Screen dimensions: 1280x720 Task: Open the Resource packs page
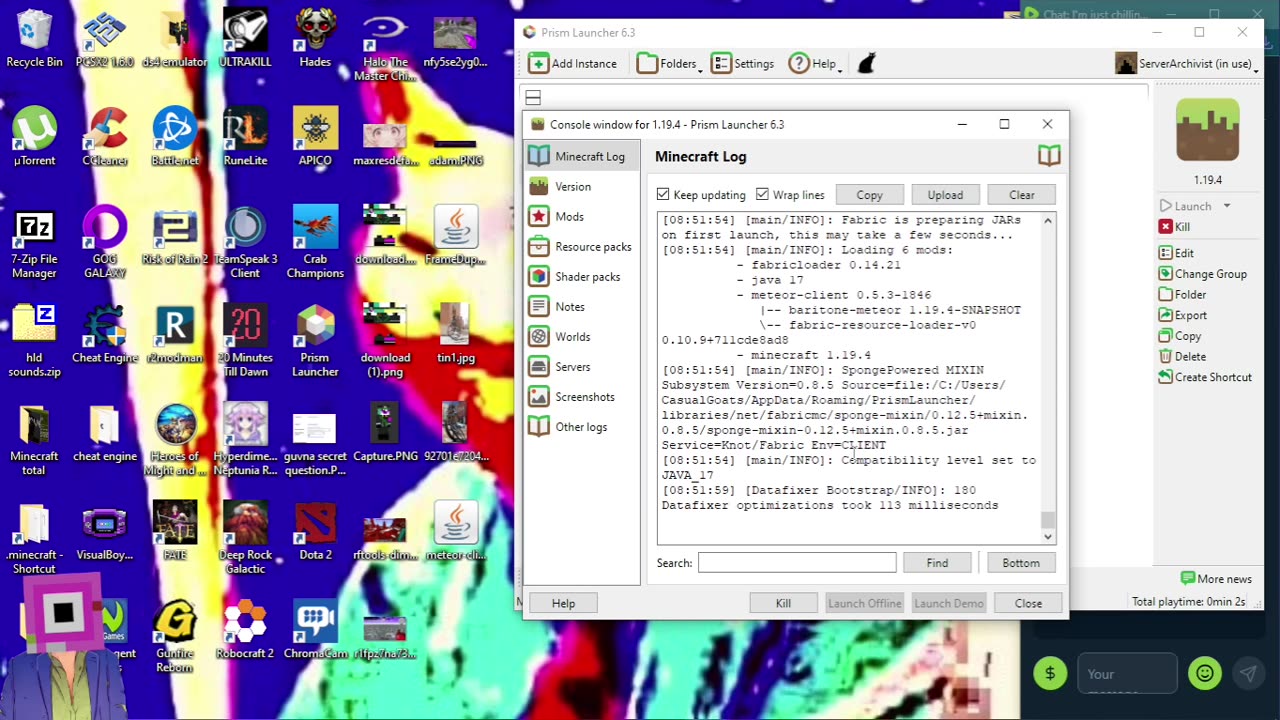pos(581,247)
